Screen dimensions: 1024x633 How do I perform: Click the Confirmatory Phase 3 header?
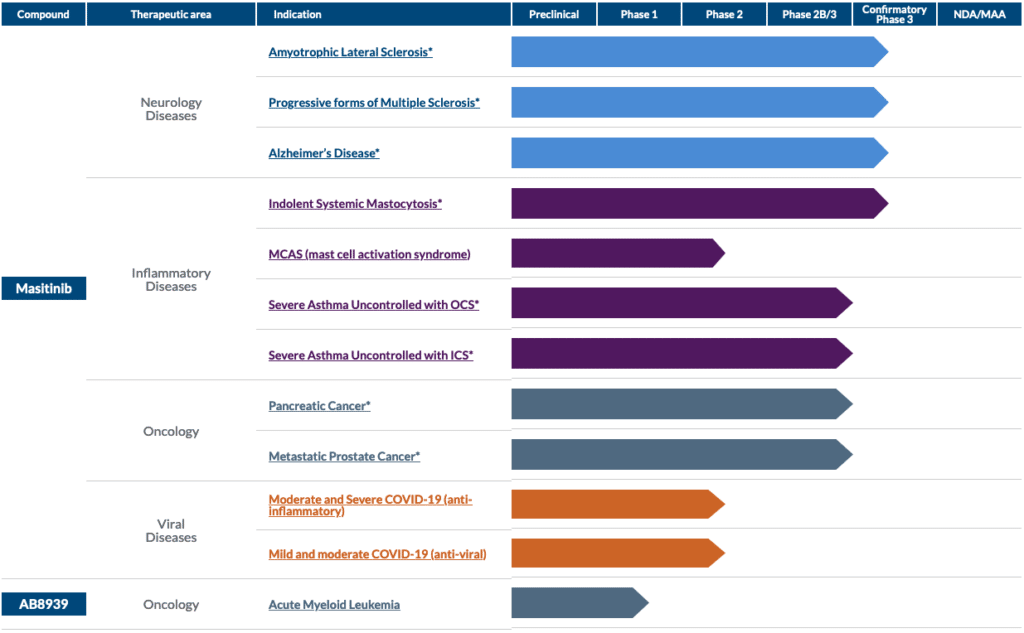tap(893, 14)
